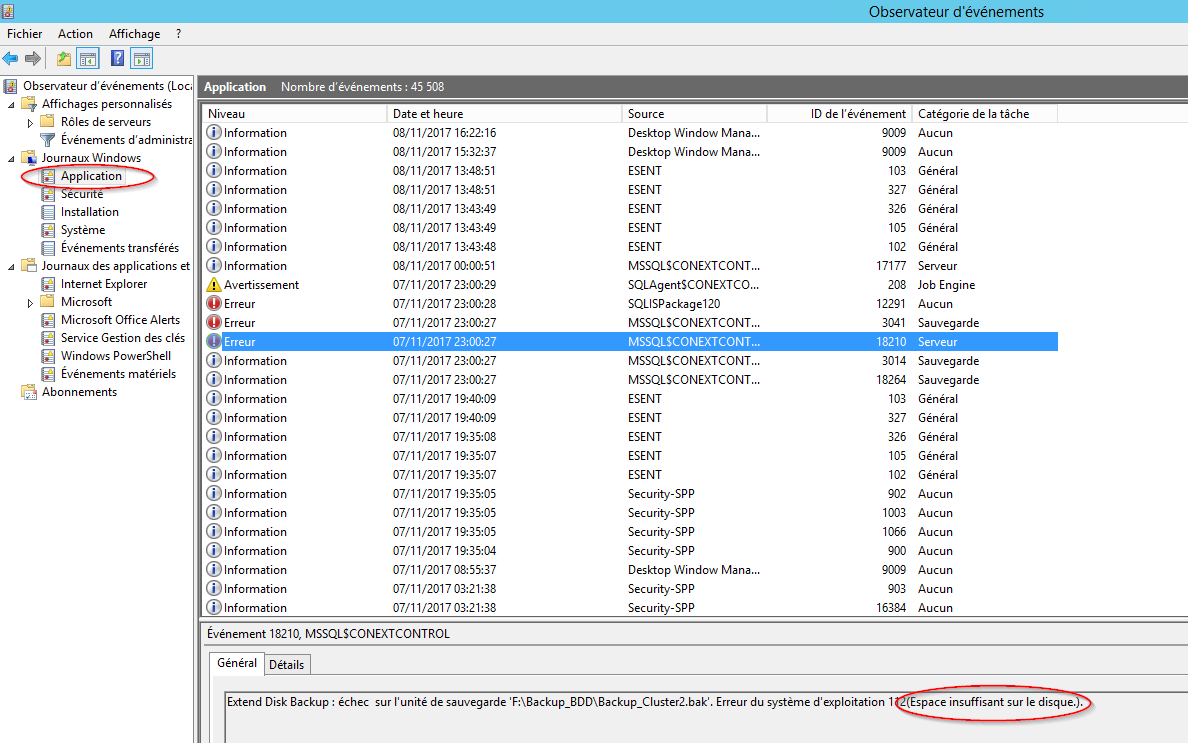Image resolution: width=1188 pixels, height=743 pixels.
Task: Click the blue Help question mark icon
Action: pyautogui.click(x=118, y=59)
